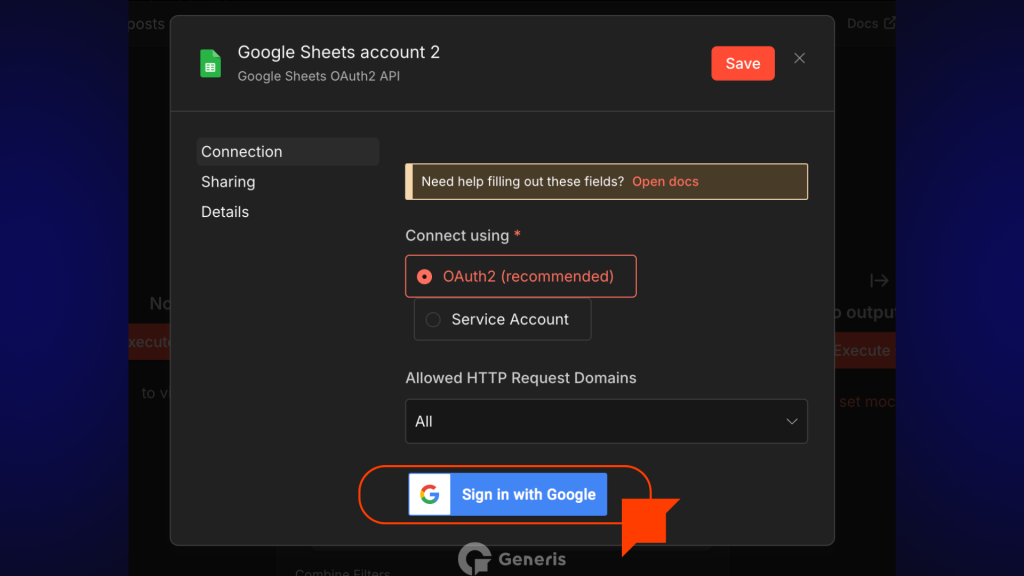
Task: Click the external link icon beside Docs
Action: point(889,23)
